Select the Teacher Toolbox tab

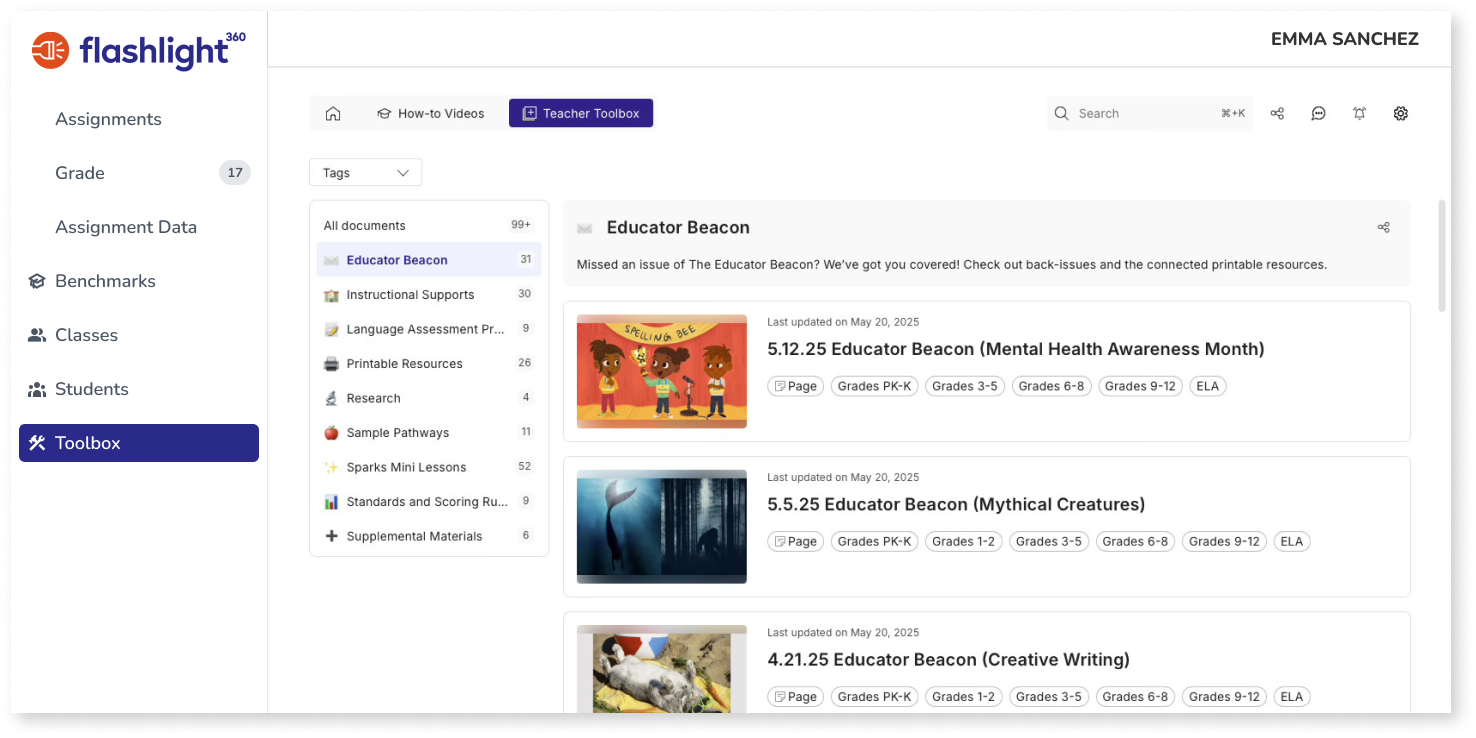pos(581,114)
